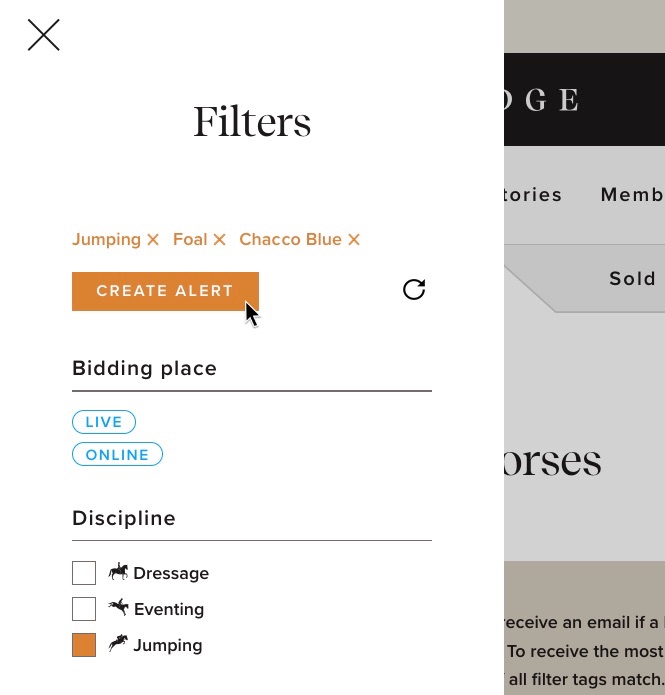Collapse the Discipline section header
The height and width of the screenshot is (695, 665).
pyautogui.click(x=252, y=519)
